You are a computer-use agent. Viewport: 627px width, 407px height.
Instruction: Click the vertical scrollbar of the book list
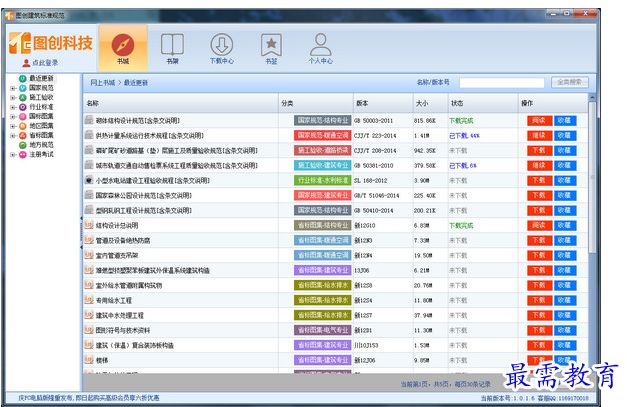click(592, 176)
